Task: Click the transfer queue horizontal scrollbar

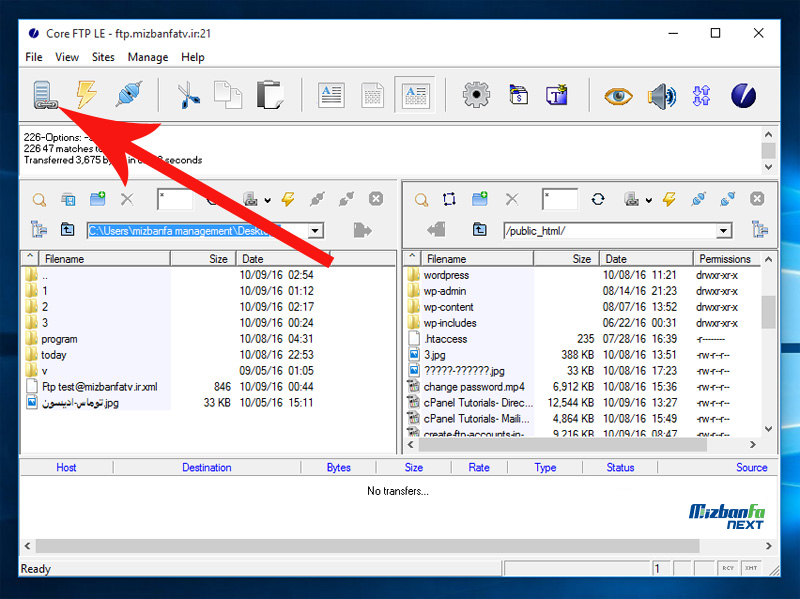Action: (367, 546)
